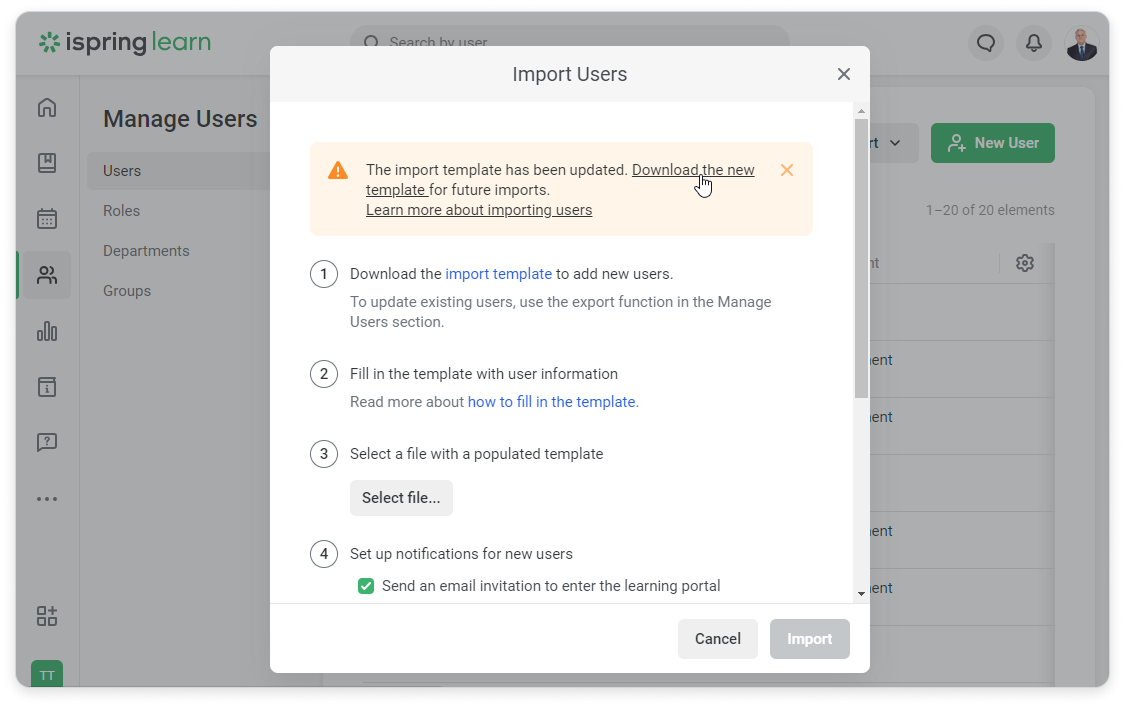Click the Select file button
The height and width of the screenshot is (707, 1125).
[401, 498]
